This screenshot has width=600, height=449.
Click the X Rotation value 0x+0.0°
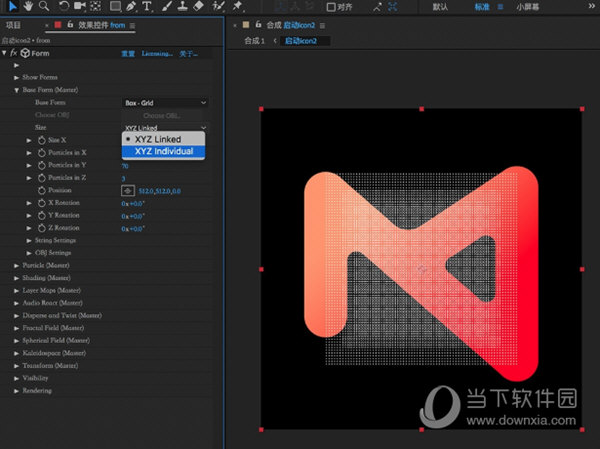click(x=133, y=204)
